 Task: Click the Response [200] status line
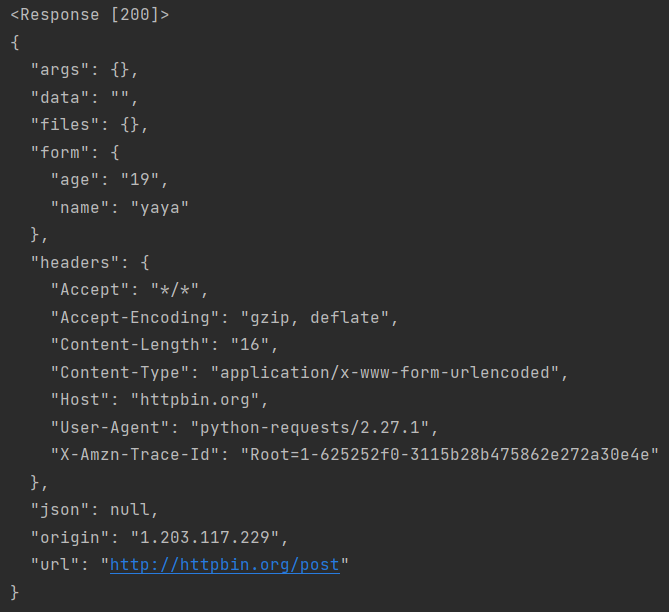(x=90, y=17)
